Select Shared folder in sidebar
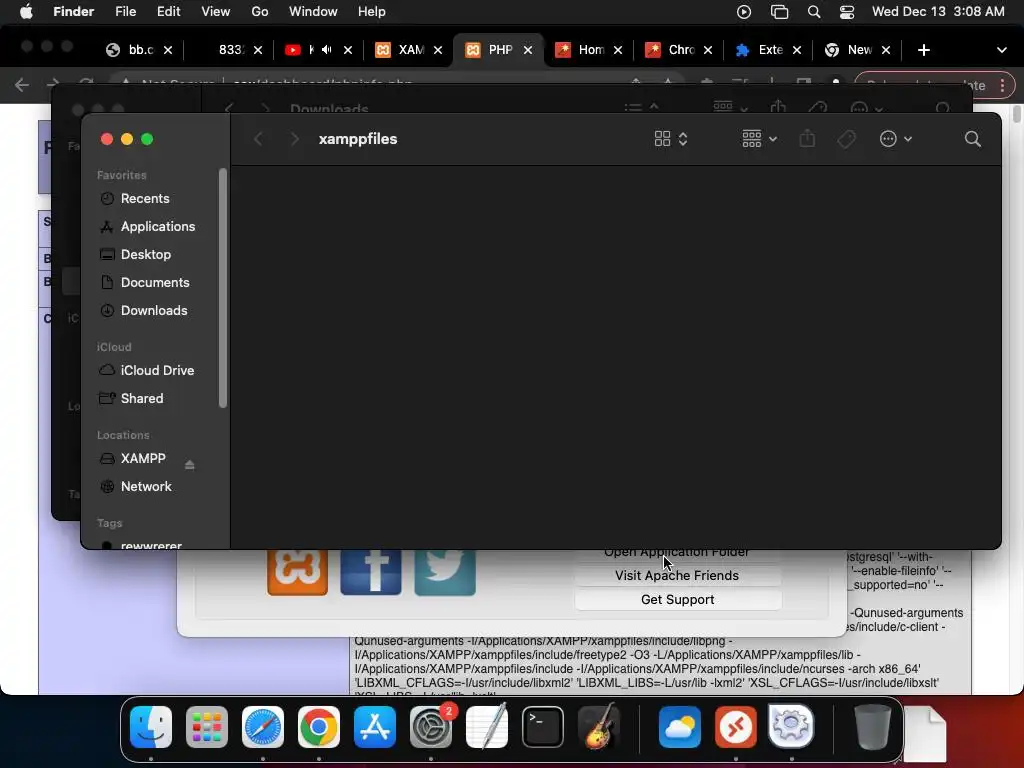The height and width of the screenshot is (768, 1024). tap(142, 398)
